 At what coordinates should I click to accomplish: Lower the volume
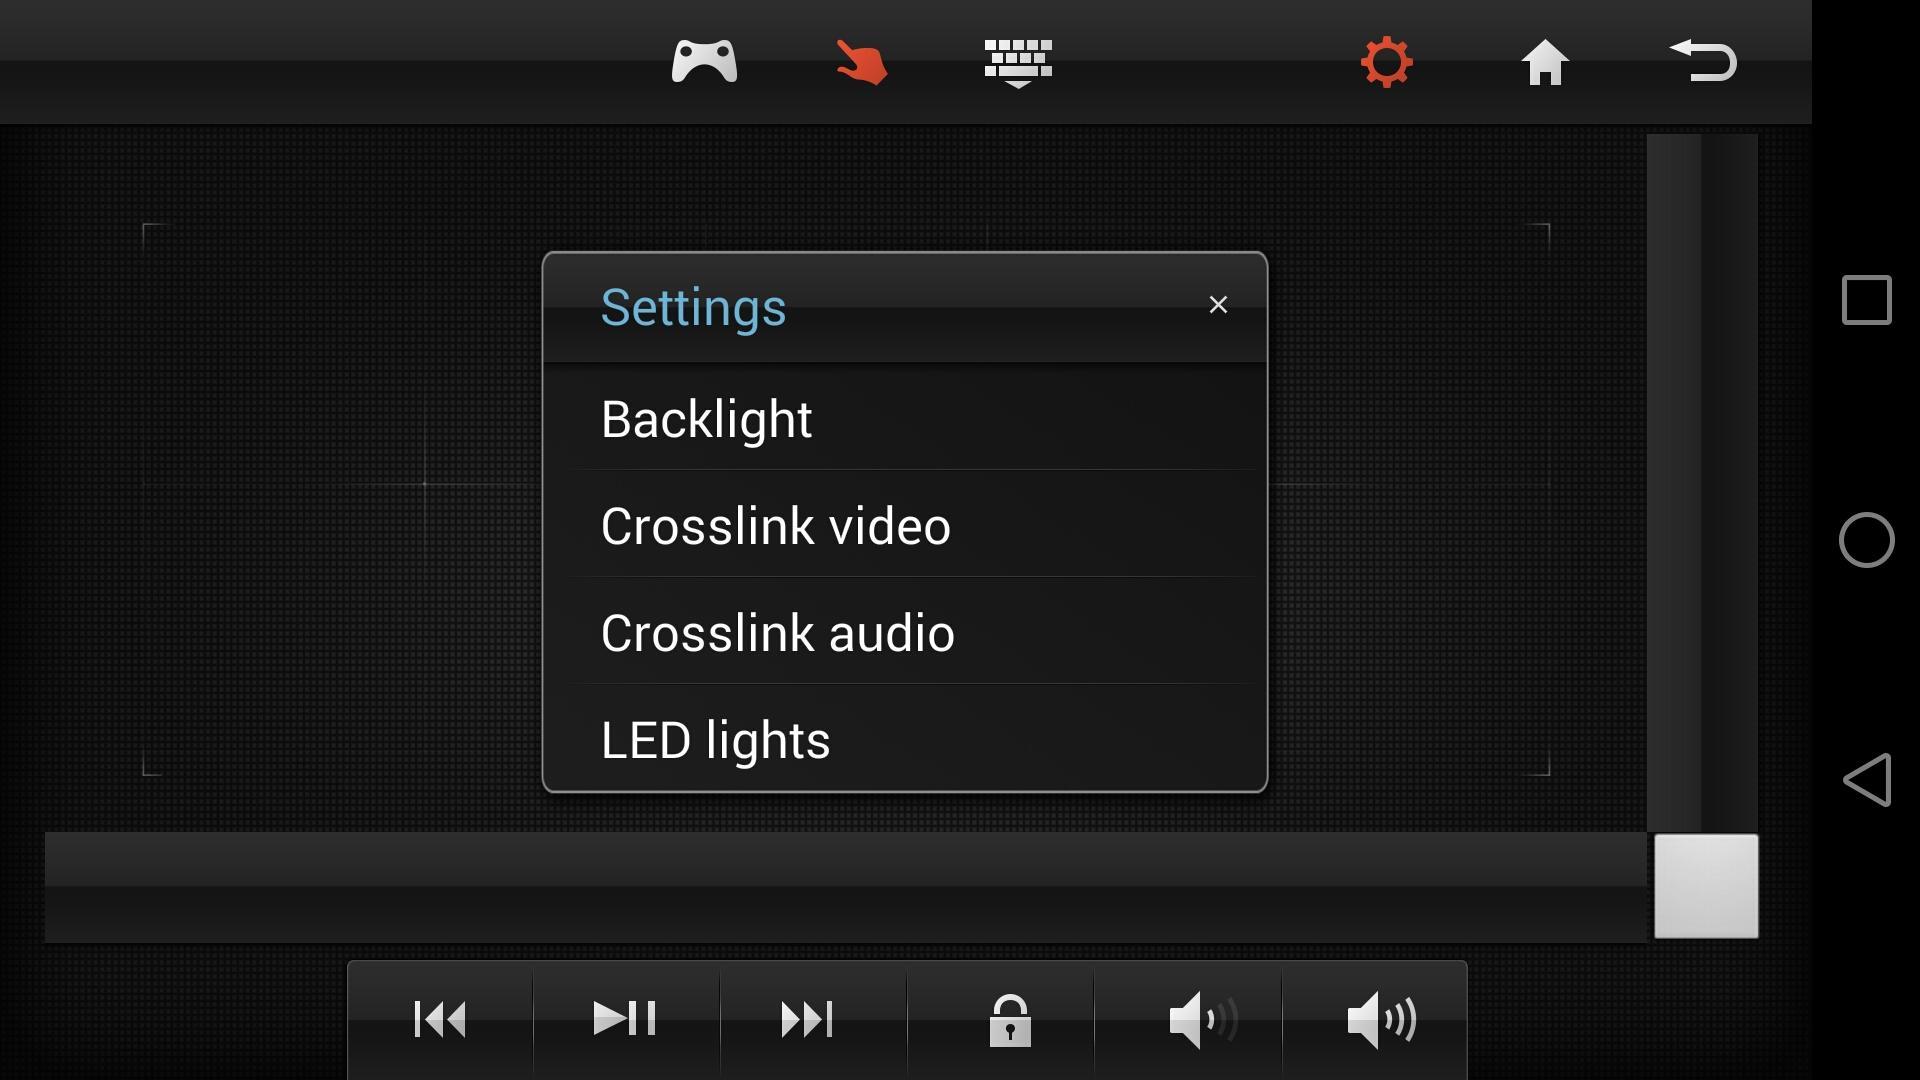pos(1201,1020)
